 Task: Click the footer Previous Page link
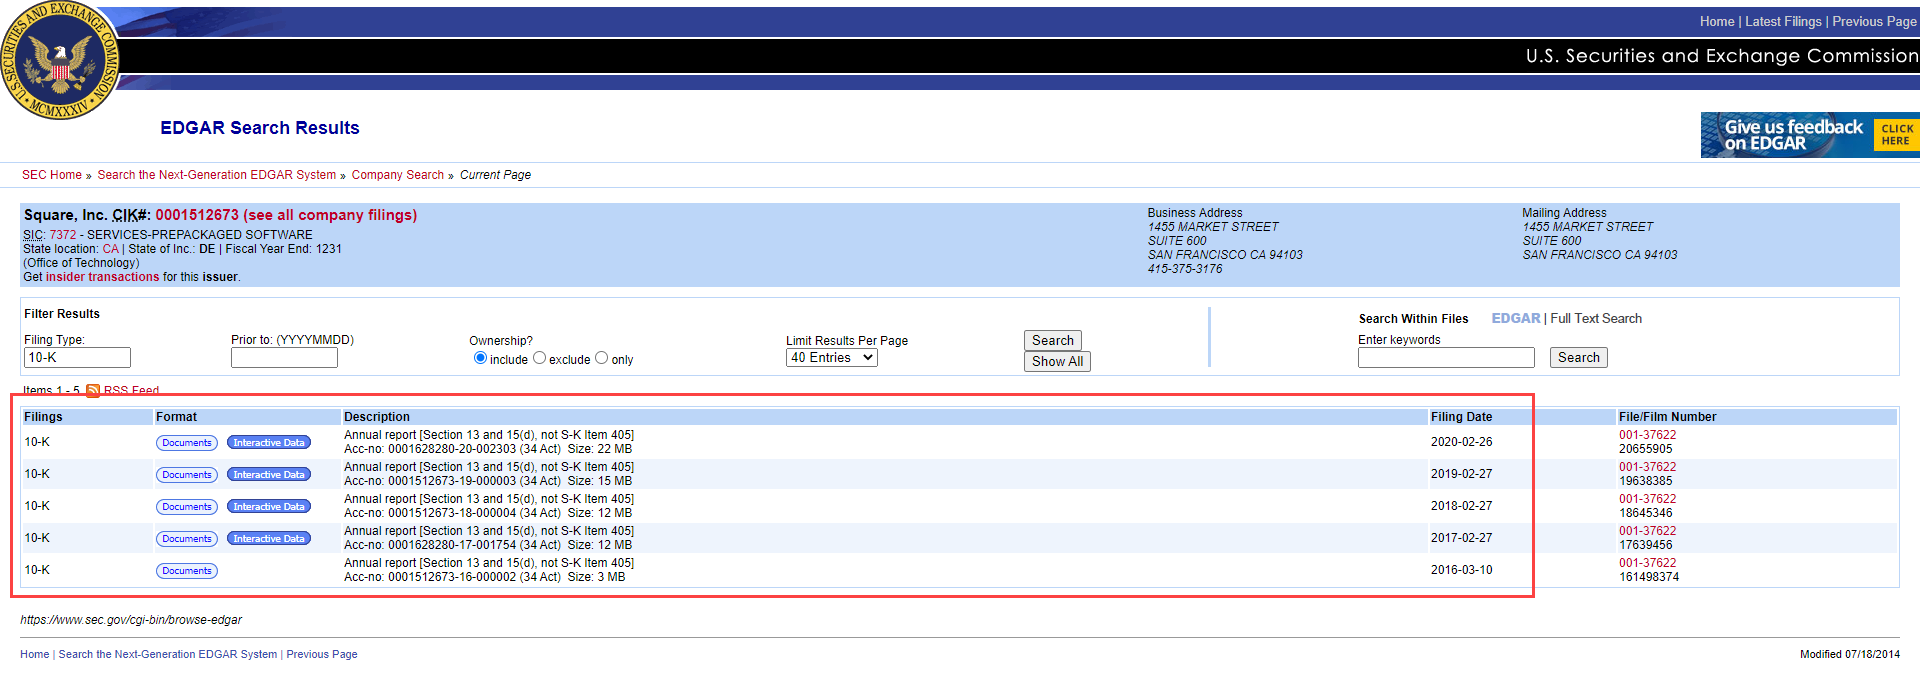click(x=322, y=655)
